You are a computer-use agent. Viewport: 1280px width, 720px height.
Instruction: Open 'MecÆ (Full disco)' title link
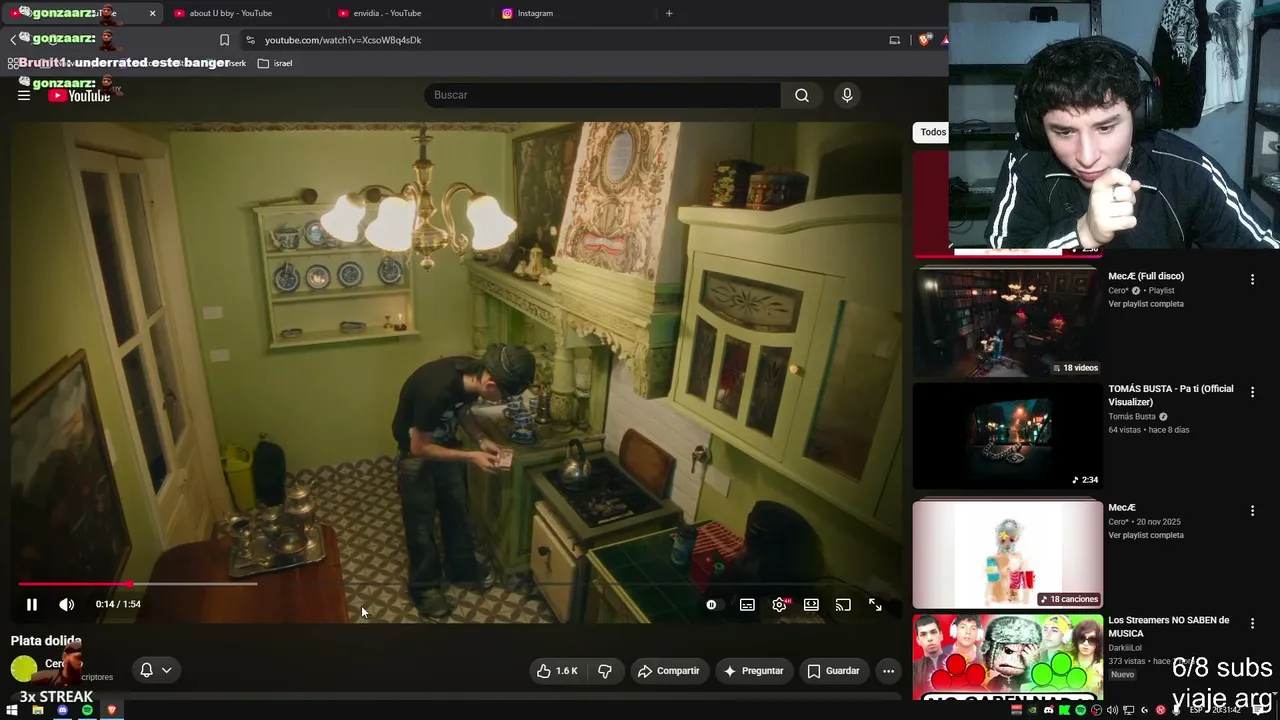coord(1146,276)
